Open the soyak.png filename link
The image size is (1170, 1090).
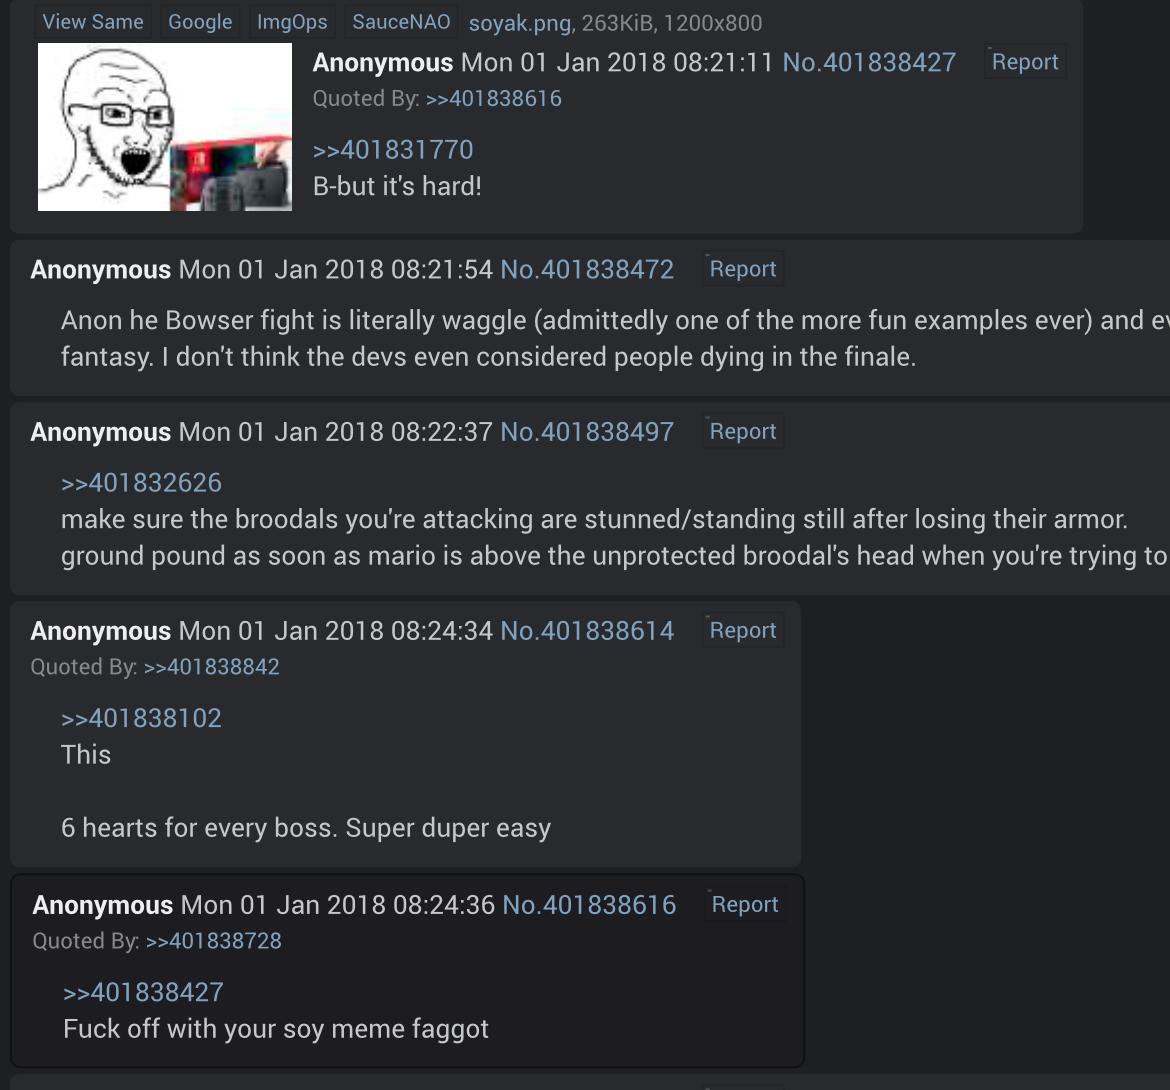point(520,23)
